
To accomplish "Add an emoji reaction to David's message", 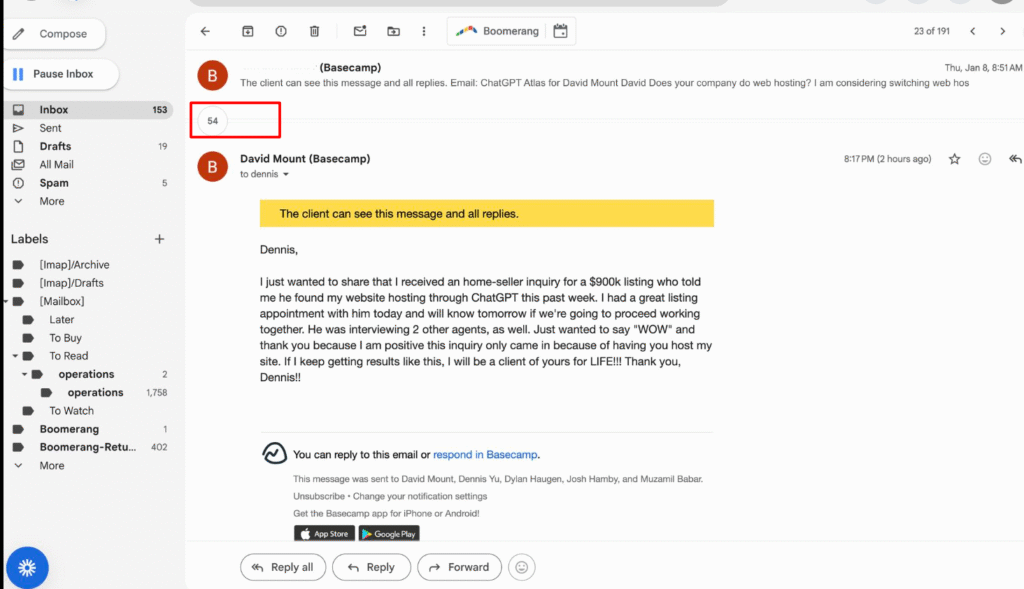I will point(985,159).
